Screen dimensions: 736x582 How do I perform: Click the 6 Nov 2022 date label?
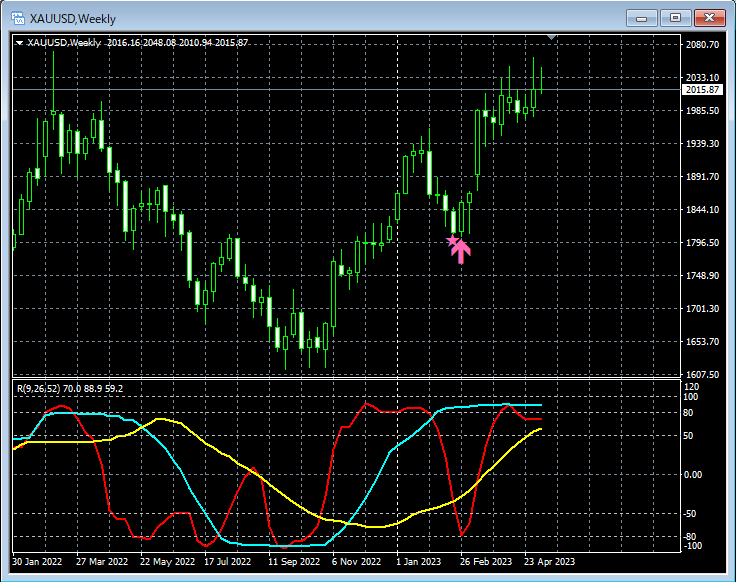(x=356, y=561)
